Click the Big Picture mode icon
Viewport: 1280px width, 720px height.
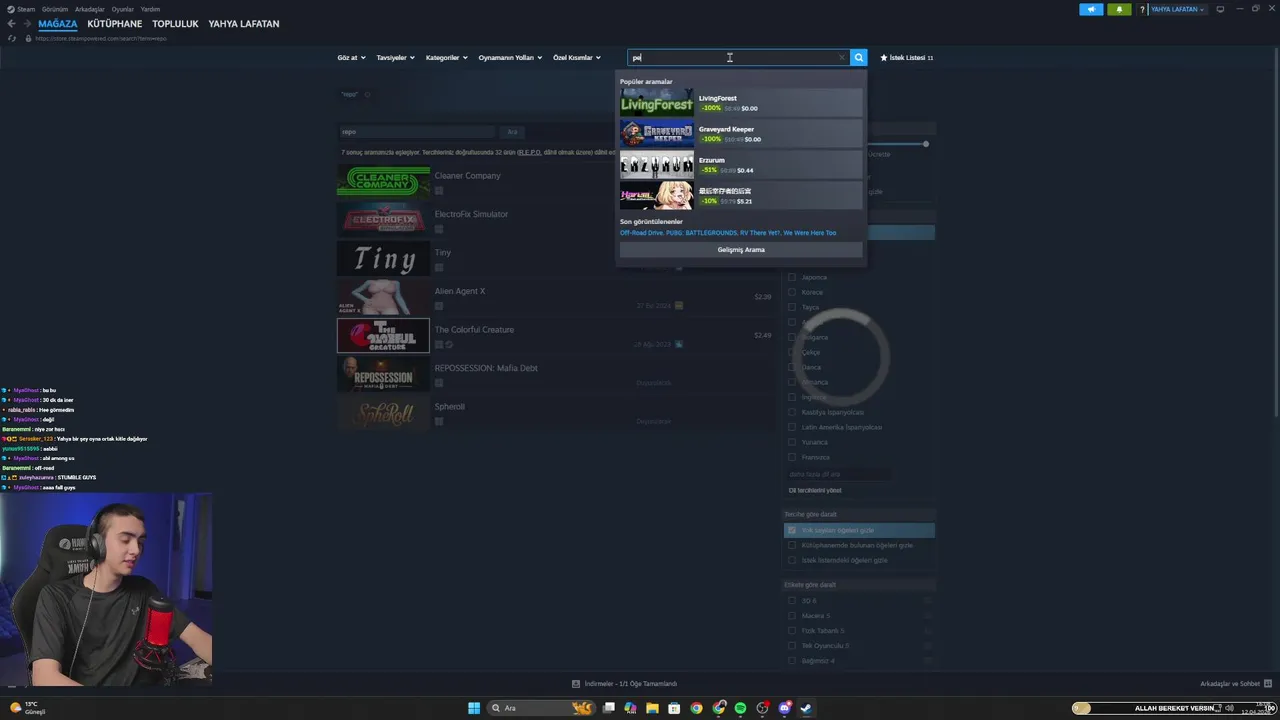pos(1220,9)
